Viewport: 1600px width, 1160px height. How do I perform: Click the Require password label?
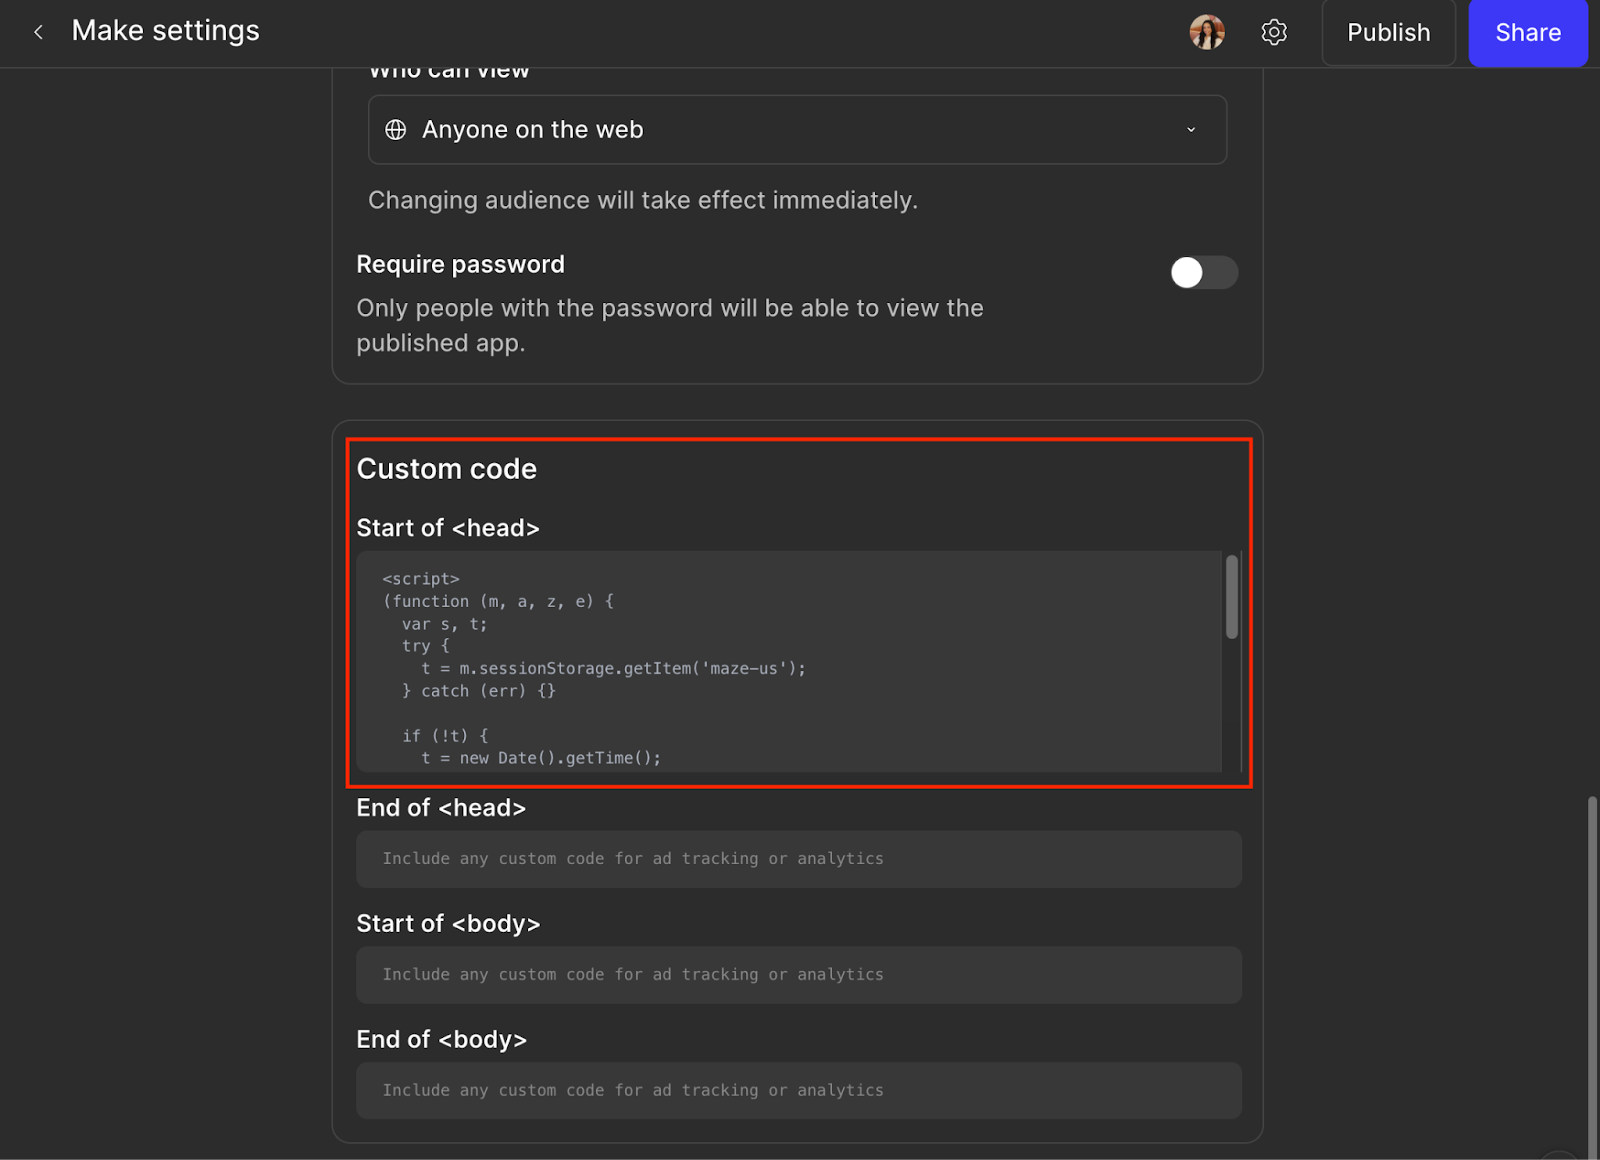[x=460, y=264]
